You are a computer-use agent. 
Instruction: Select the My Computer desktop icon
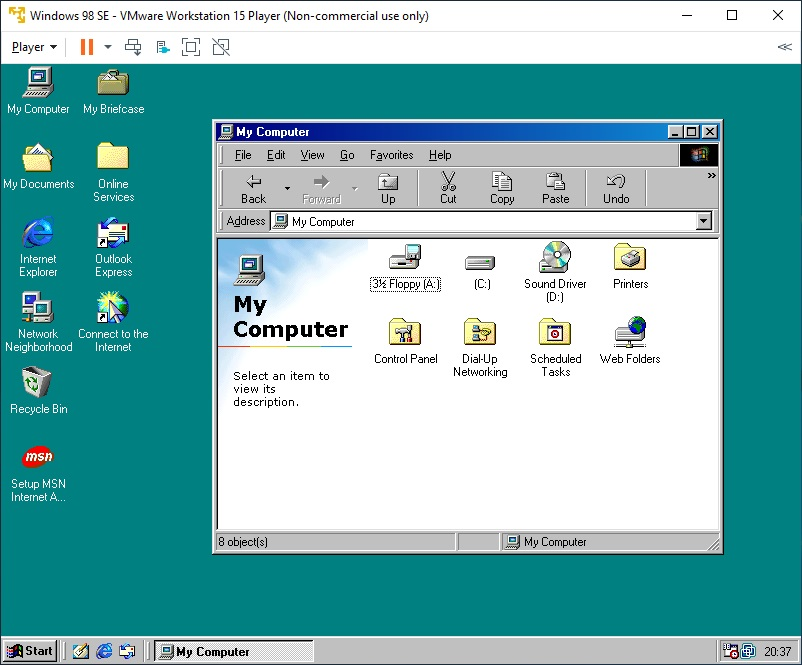[x=38, y=92]
